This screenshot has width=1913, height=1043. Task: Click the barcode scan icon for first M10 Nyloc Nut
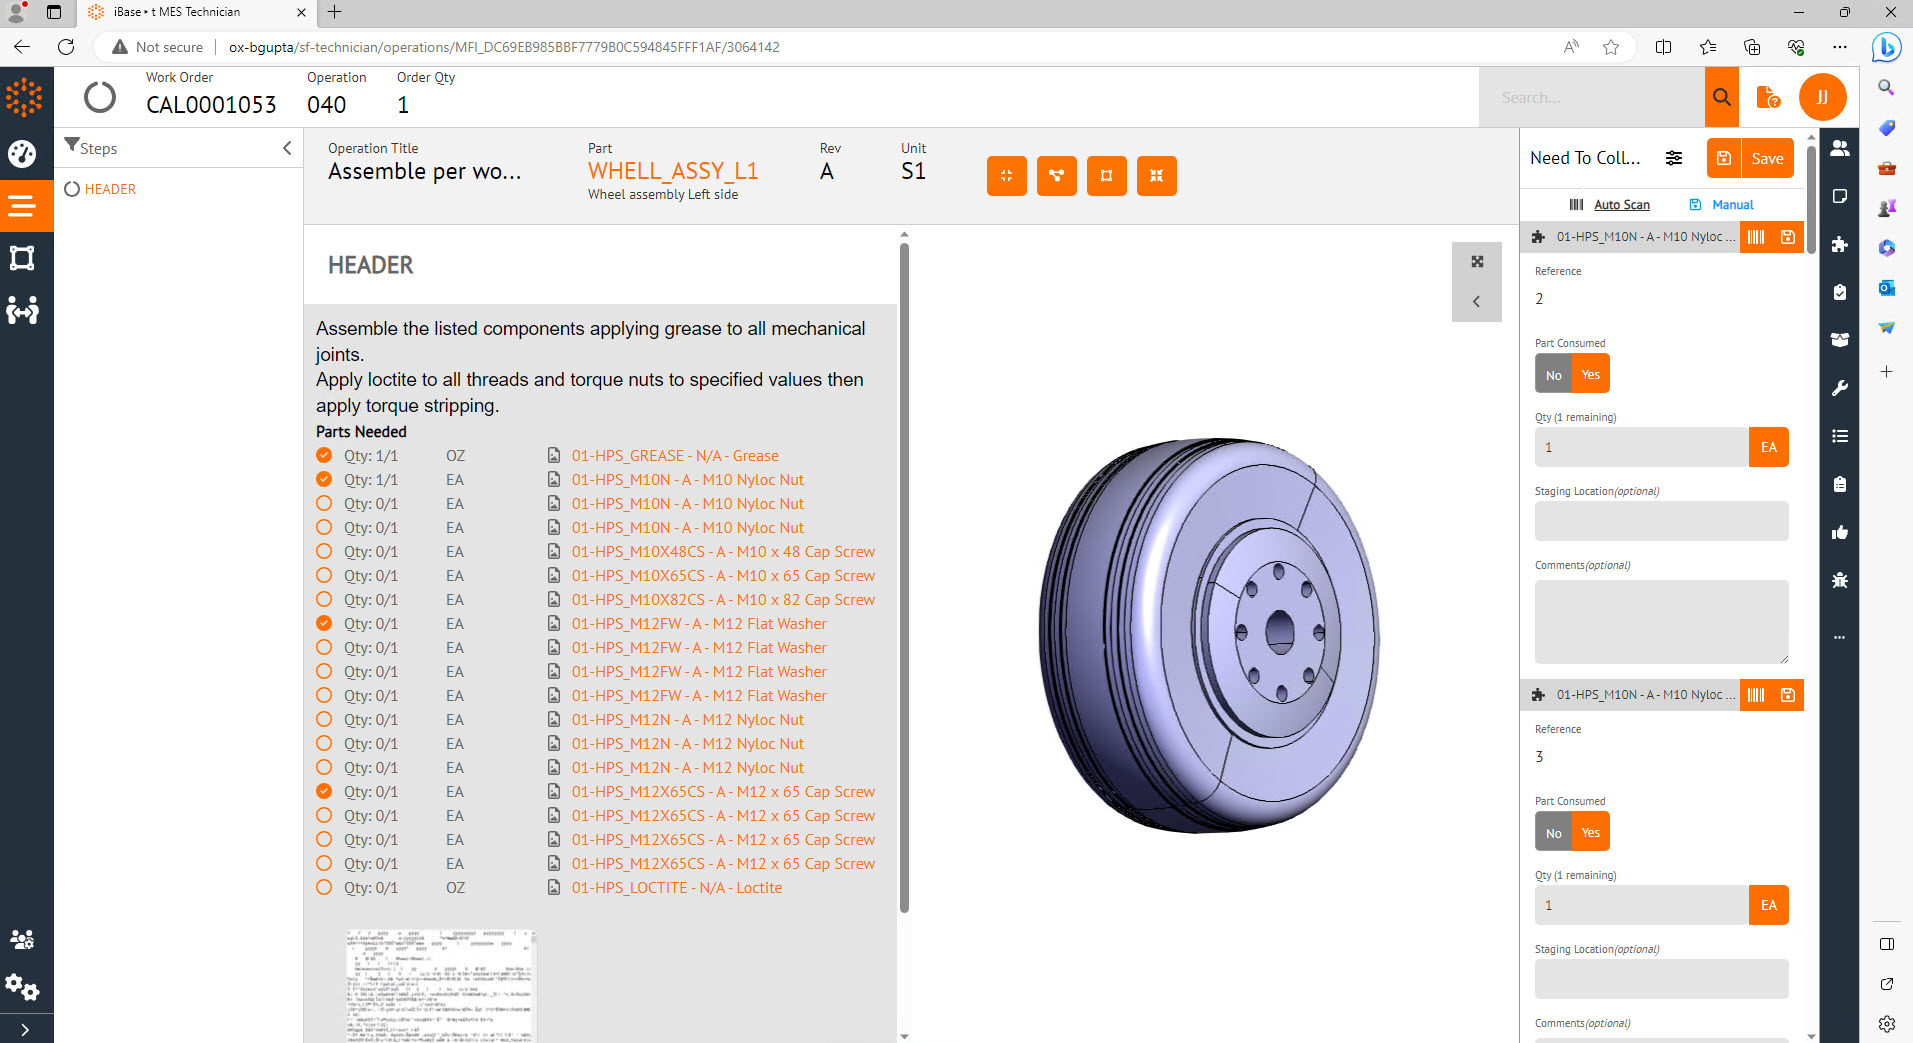1756,237
